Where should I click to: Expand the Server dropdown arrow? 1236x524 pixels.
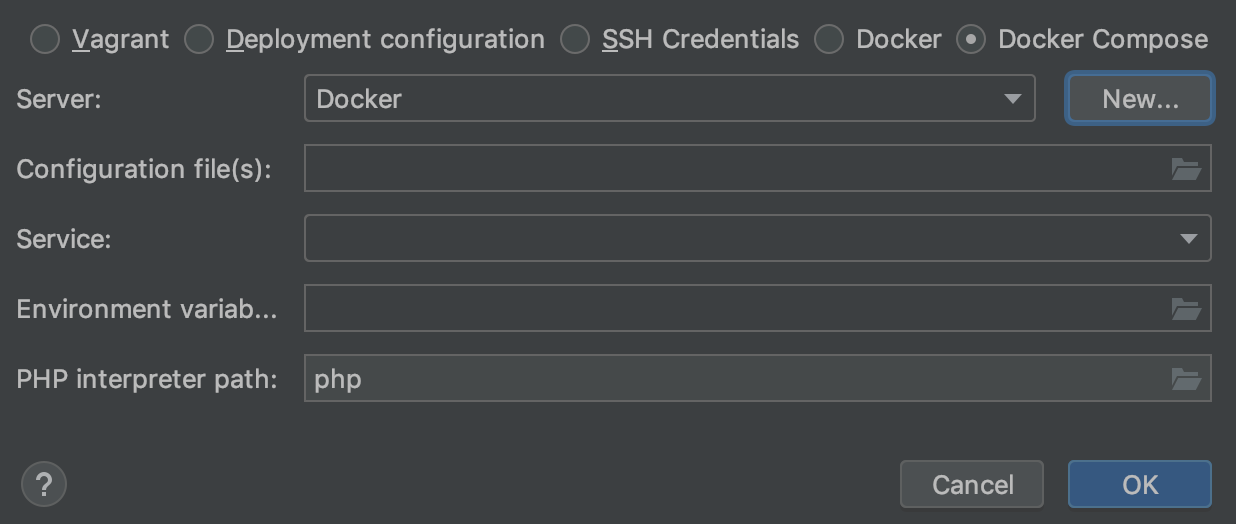pyautogui.click(x=1012, y=99)
